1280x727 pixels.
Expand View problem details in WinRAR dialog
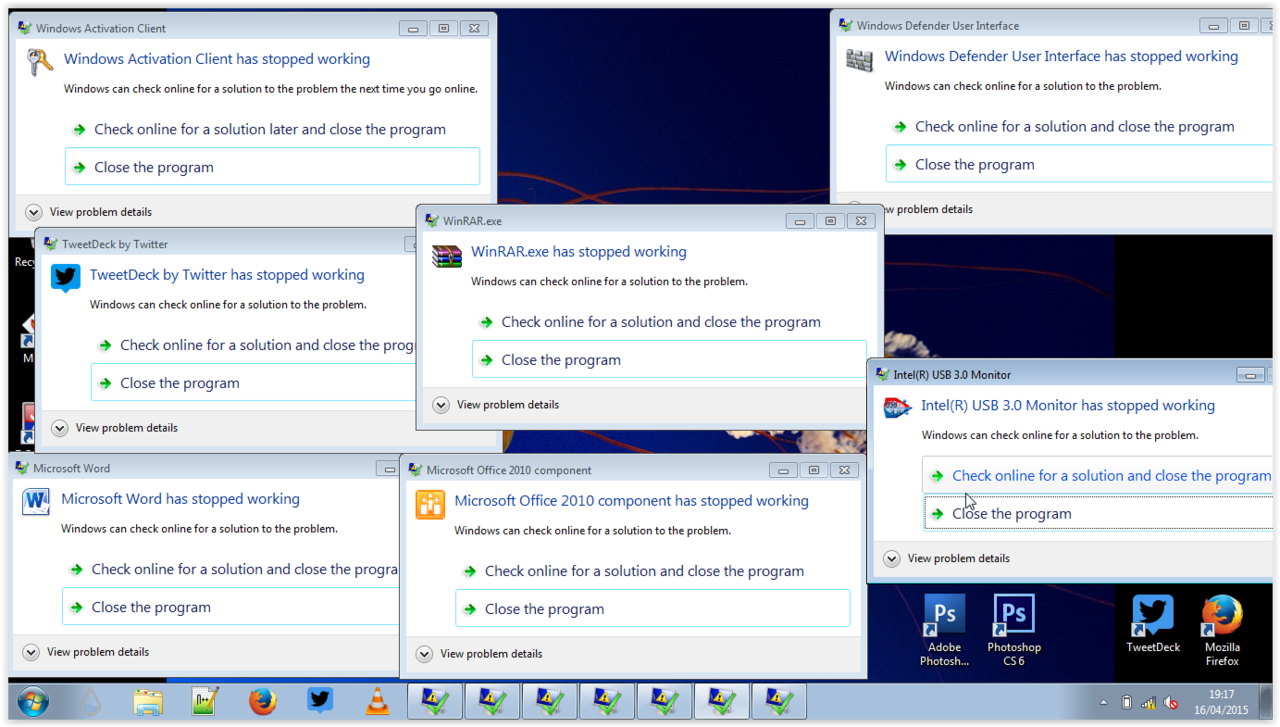point(441,405)
